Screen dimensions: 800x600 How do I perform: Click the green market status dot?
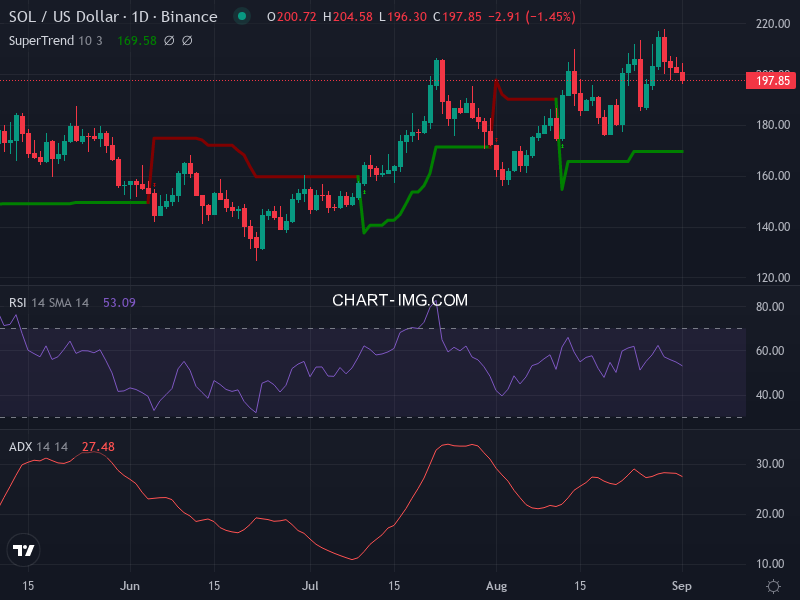click(x=241, y=17)
